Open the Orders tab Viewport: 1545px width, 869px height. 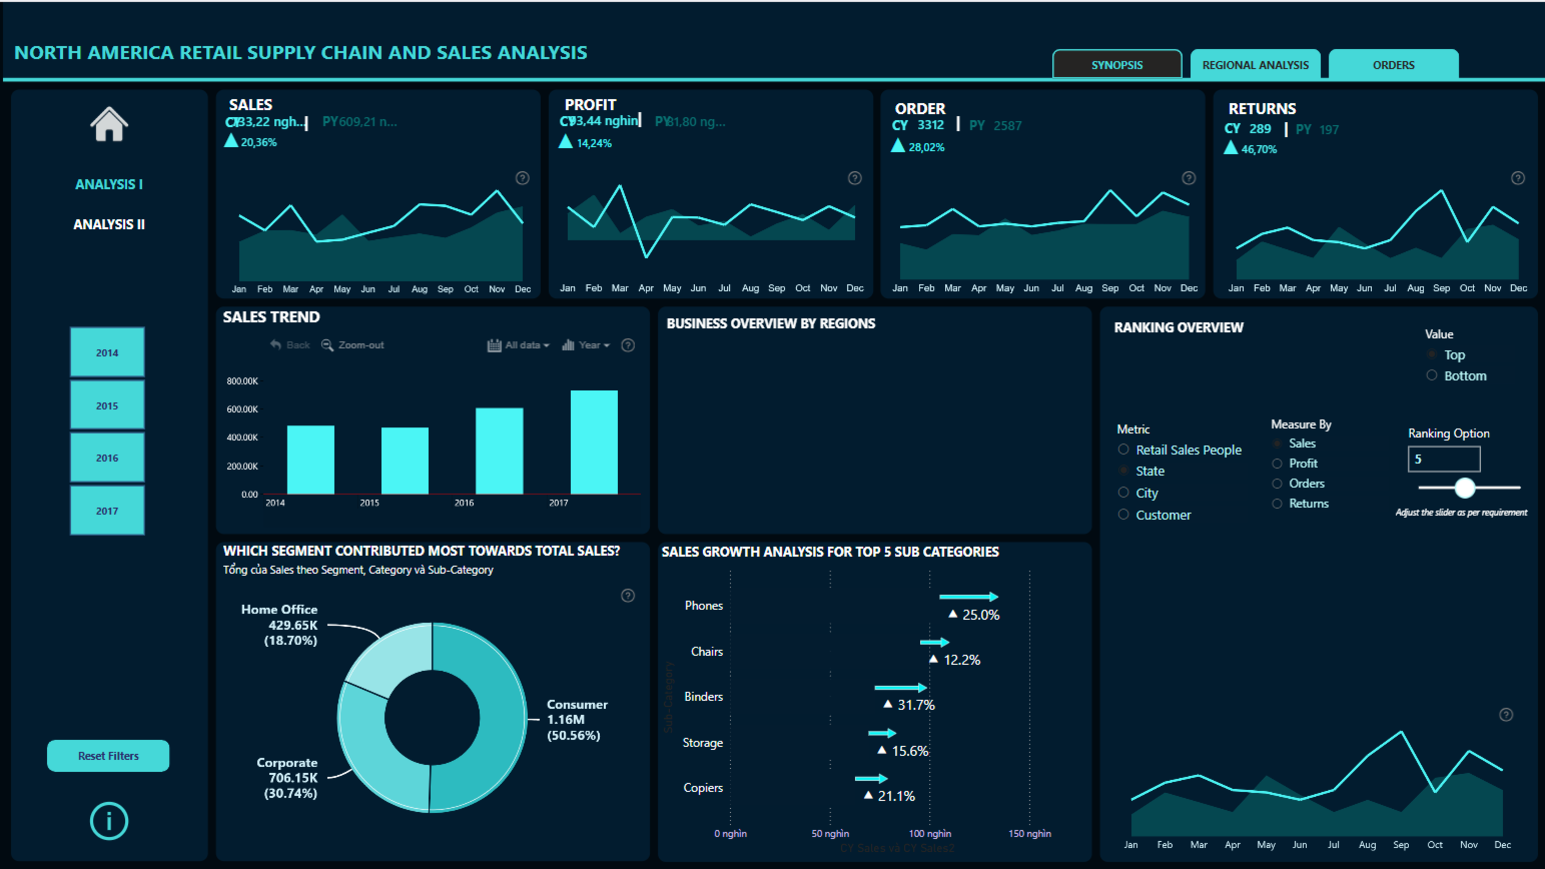(1393, 65)
